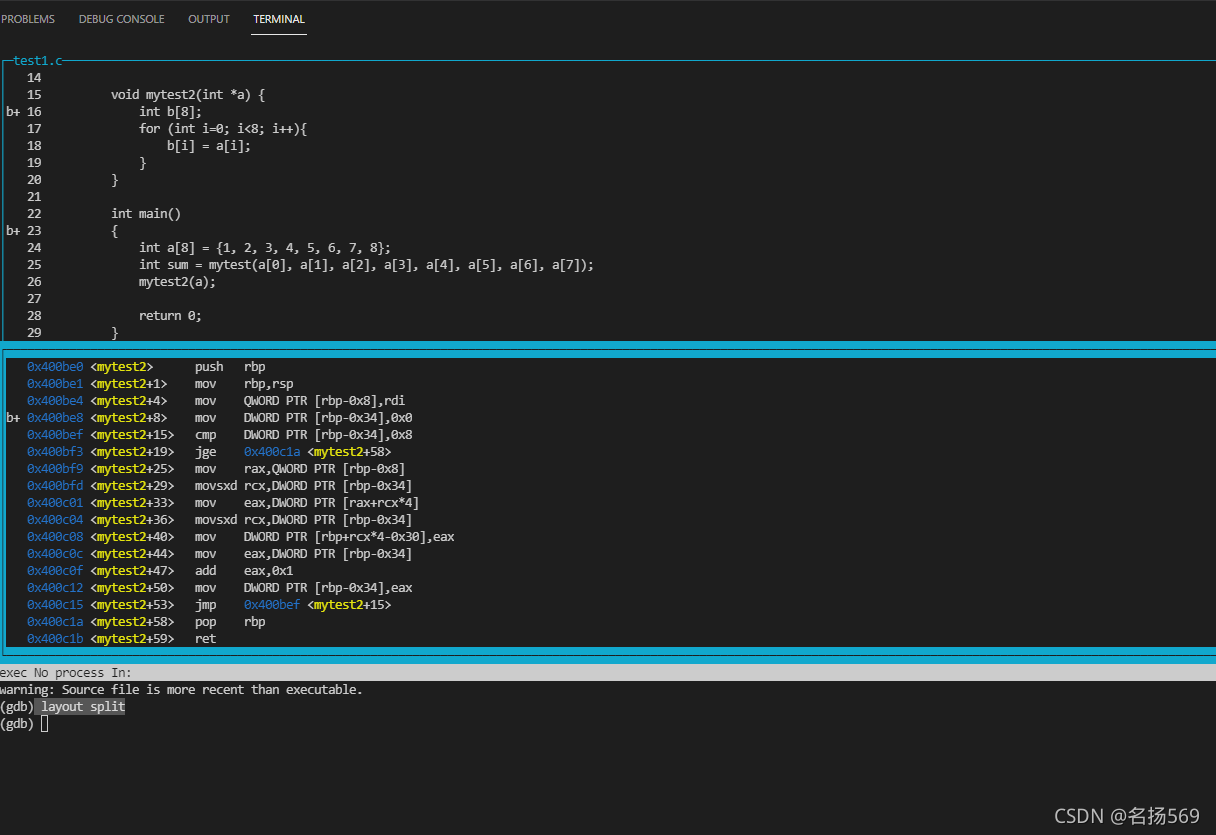Click the movsxd instruction at mytest2+29

point(304,486)
